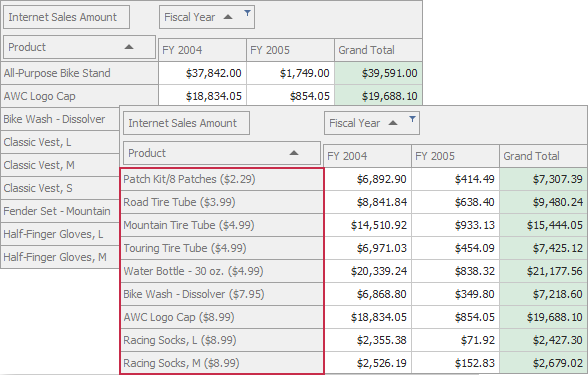The height and width of the screenshot is (375, 588).
Task: Select the Grand Total column header in the front grid
Action: [x=543, y=156]
